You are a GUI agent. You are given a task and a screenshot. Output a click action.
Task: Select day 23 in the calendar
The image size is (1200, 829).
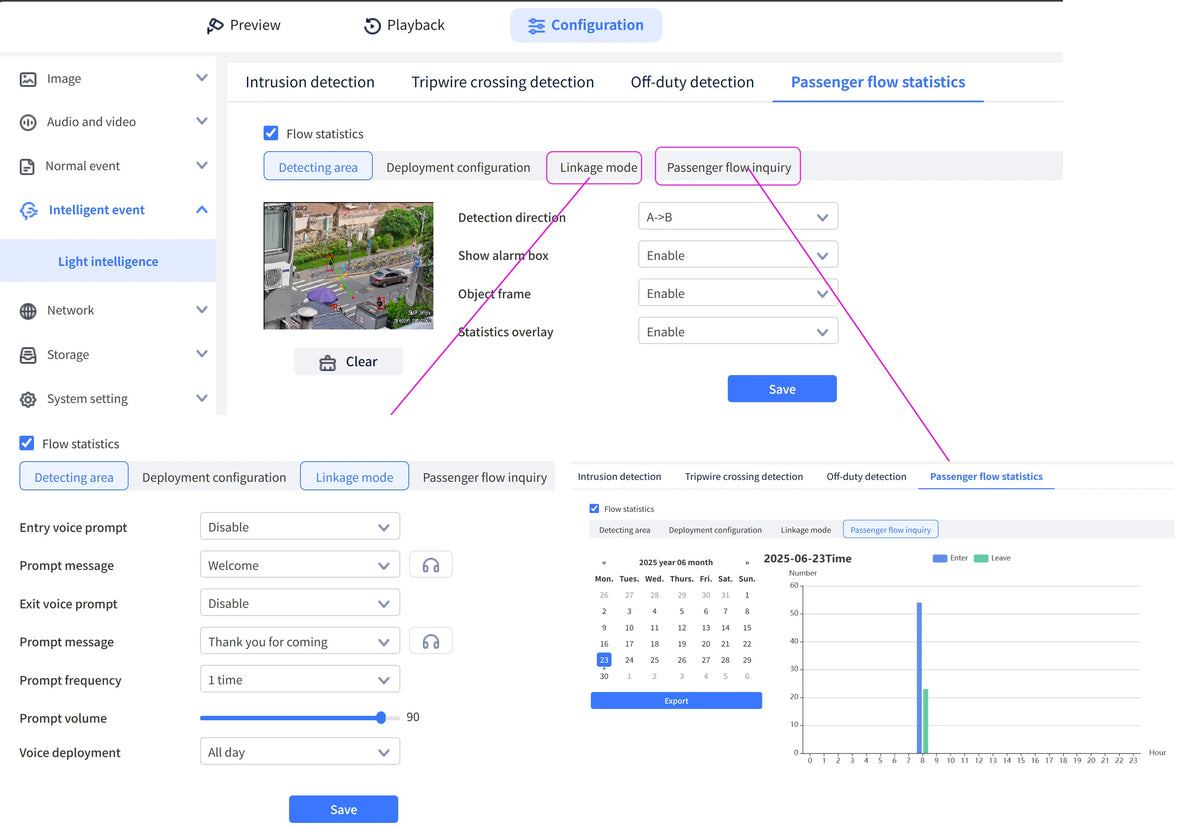[x=604, y=660]
